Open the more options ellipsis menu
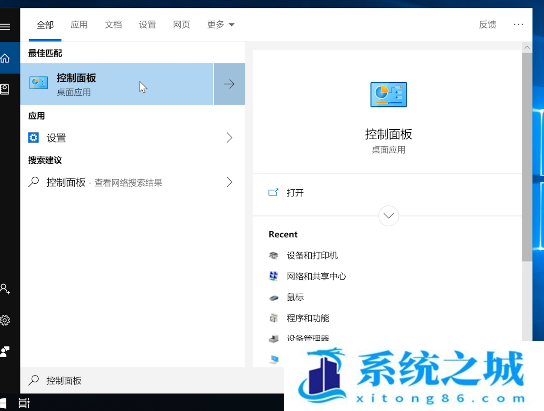This screenshot has width=544, height=411. 518,25
